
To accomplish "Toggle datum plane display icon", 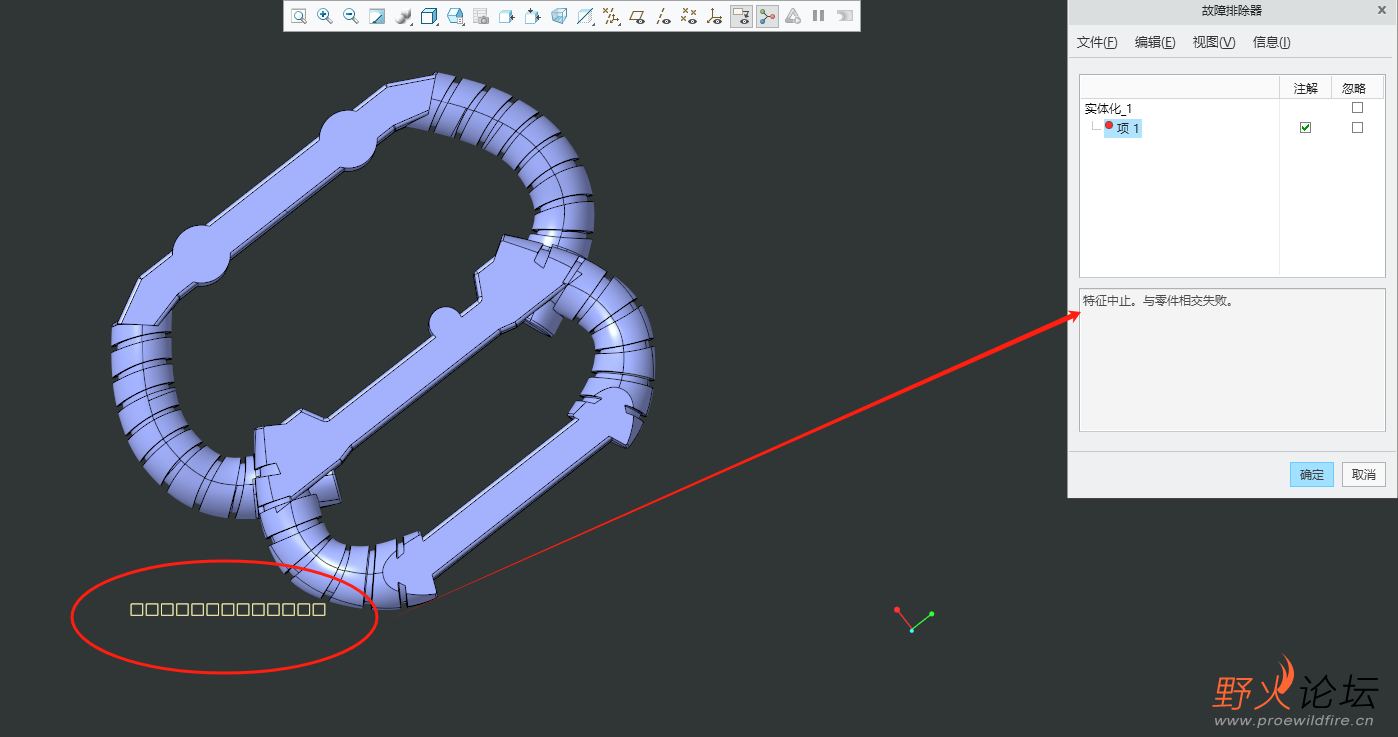I will coord(637,16).
